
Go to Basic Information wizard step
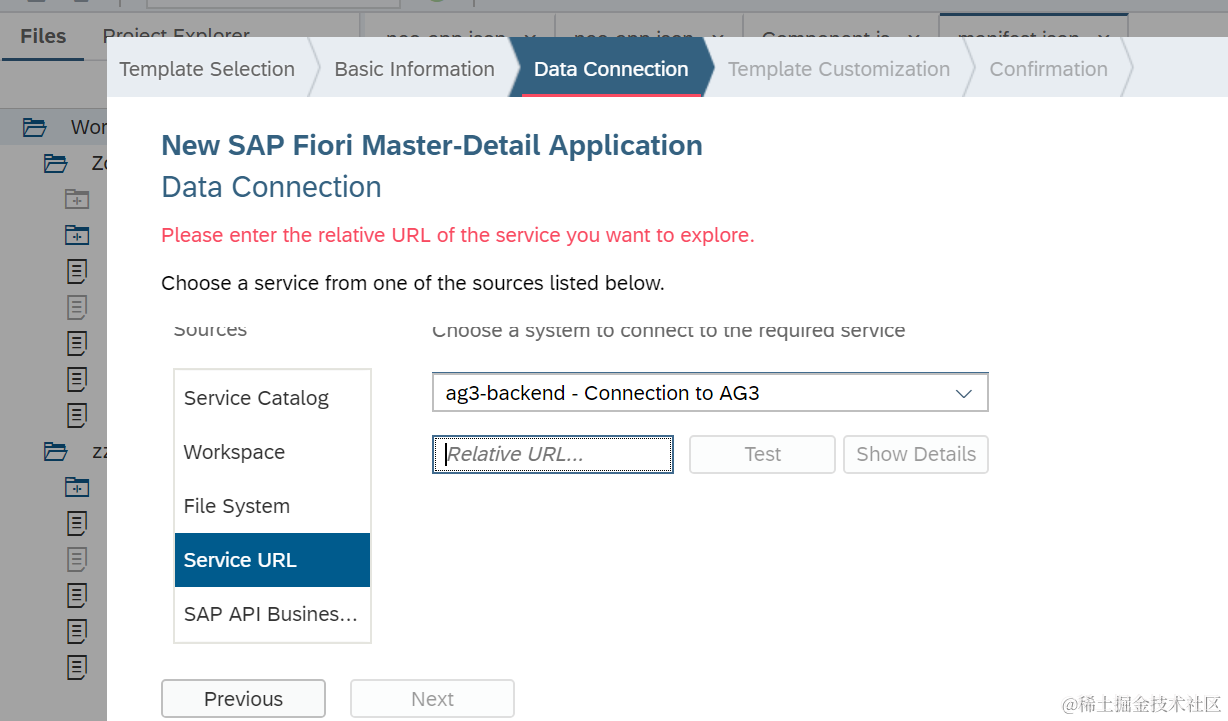[414, 69]
